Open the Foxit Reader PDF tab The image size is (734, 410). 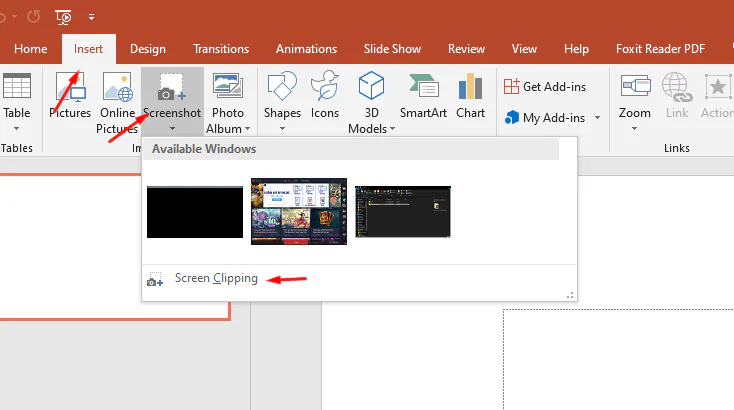pos(661,49)
